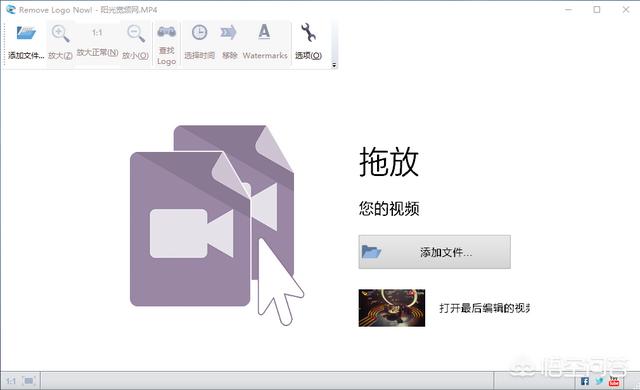Screen dimensions: 640x390
Task: Click the Remove Logo Now app icon in the title bar
Action: 11,9
